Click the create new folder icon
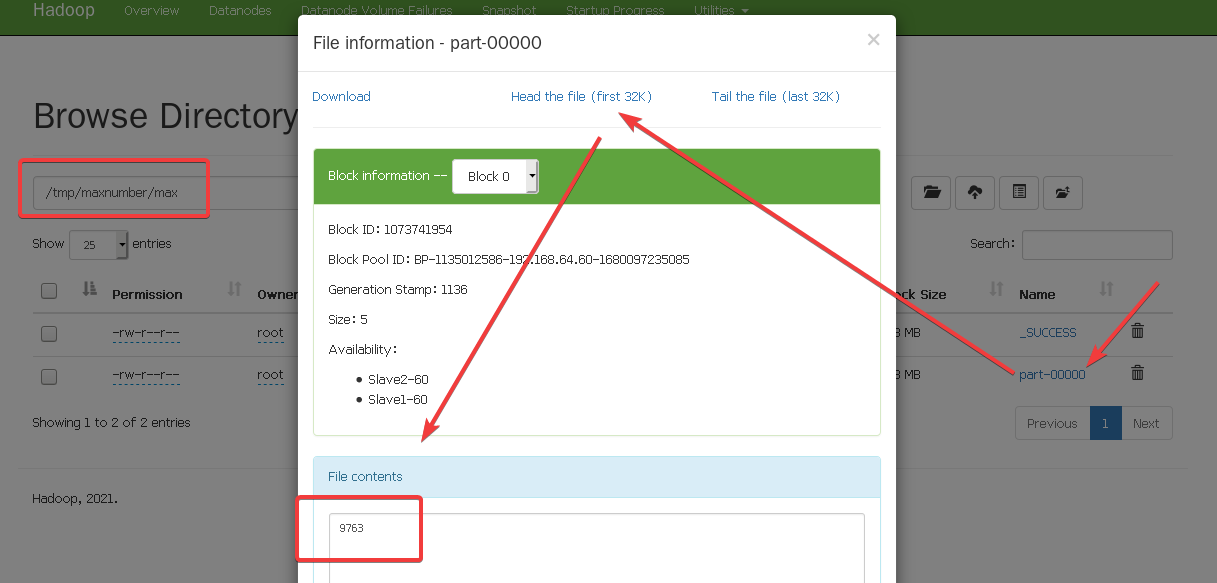Screen dimensions: 1217x583 tap(1063, 192)
